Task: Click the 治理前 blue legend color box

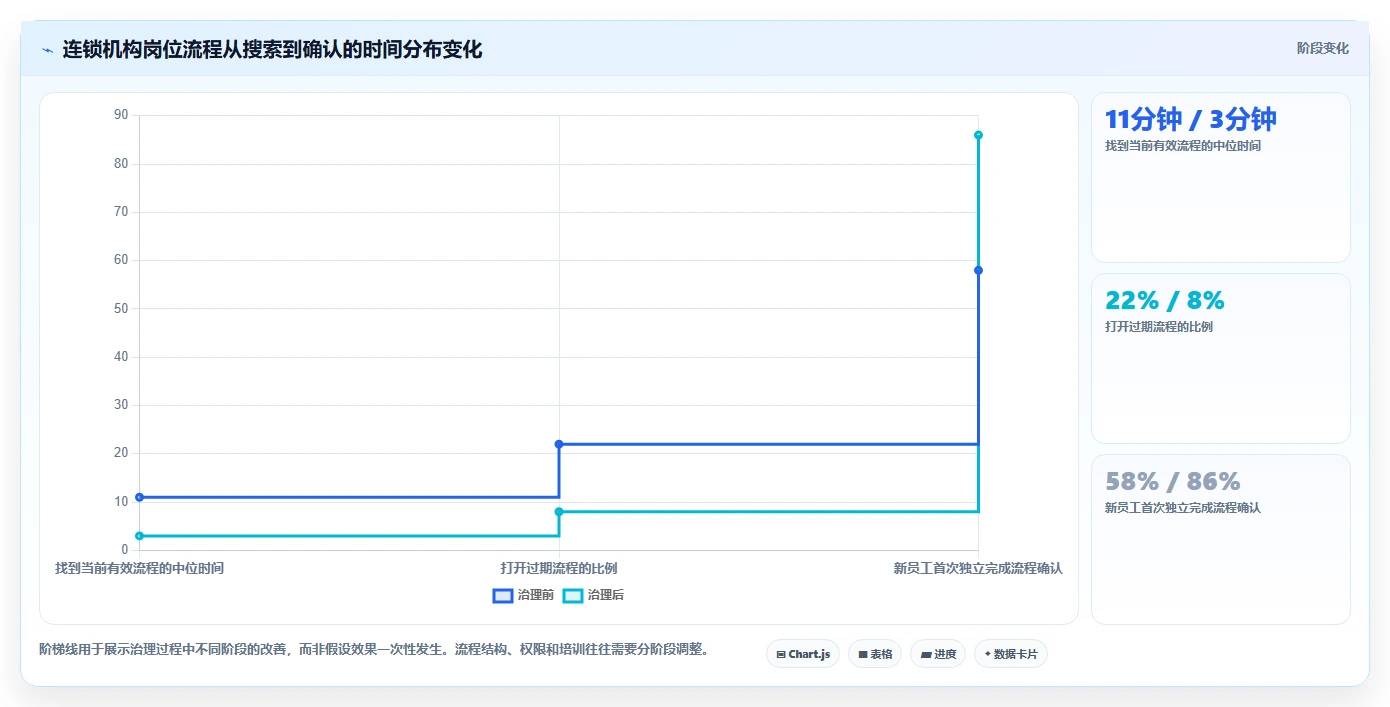Action: [503, 595]
